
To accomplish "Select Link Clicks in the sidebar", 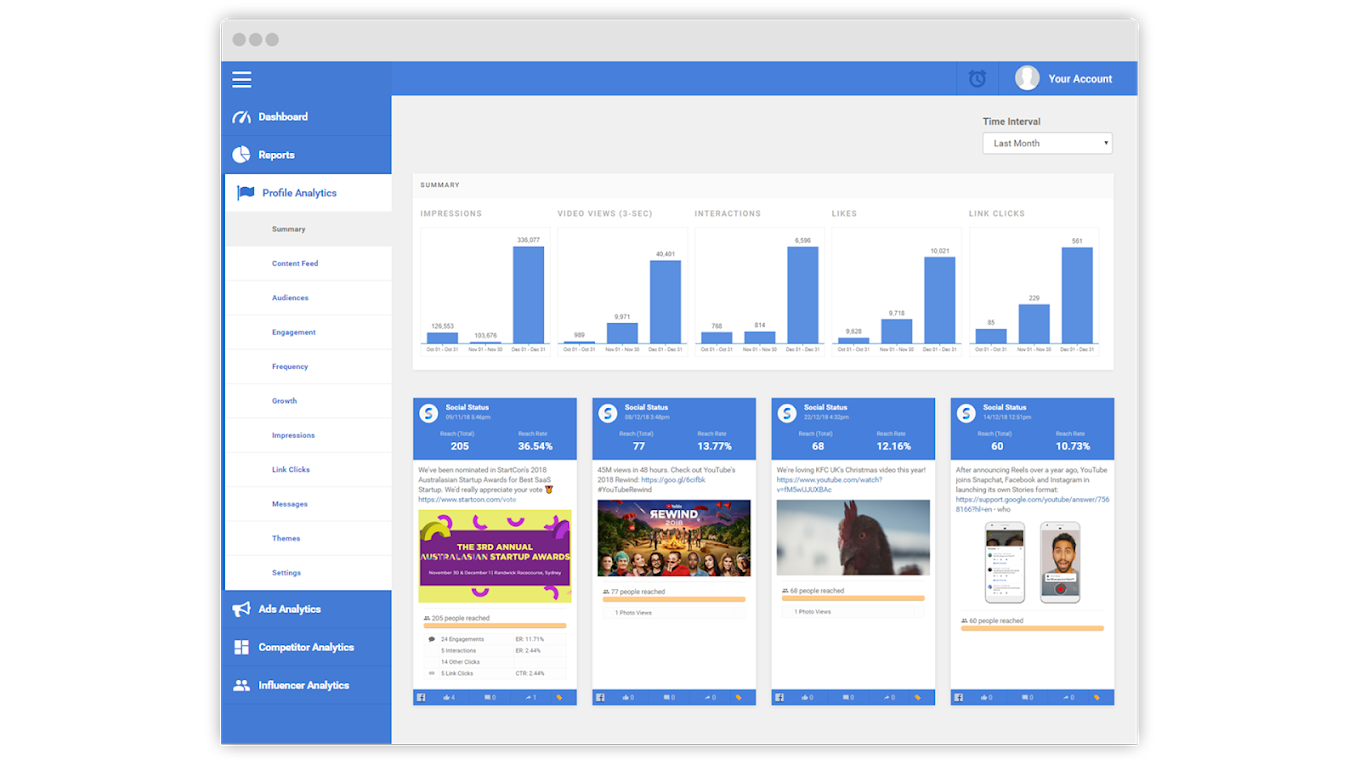I will coord(291,469).
